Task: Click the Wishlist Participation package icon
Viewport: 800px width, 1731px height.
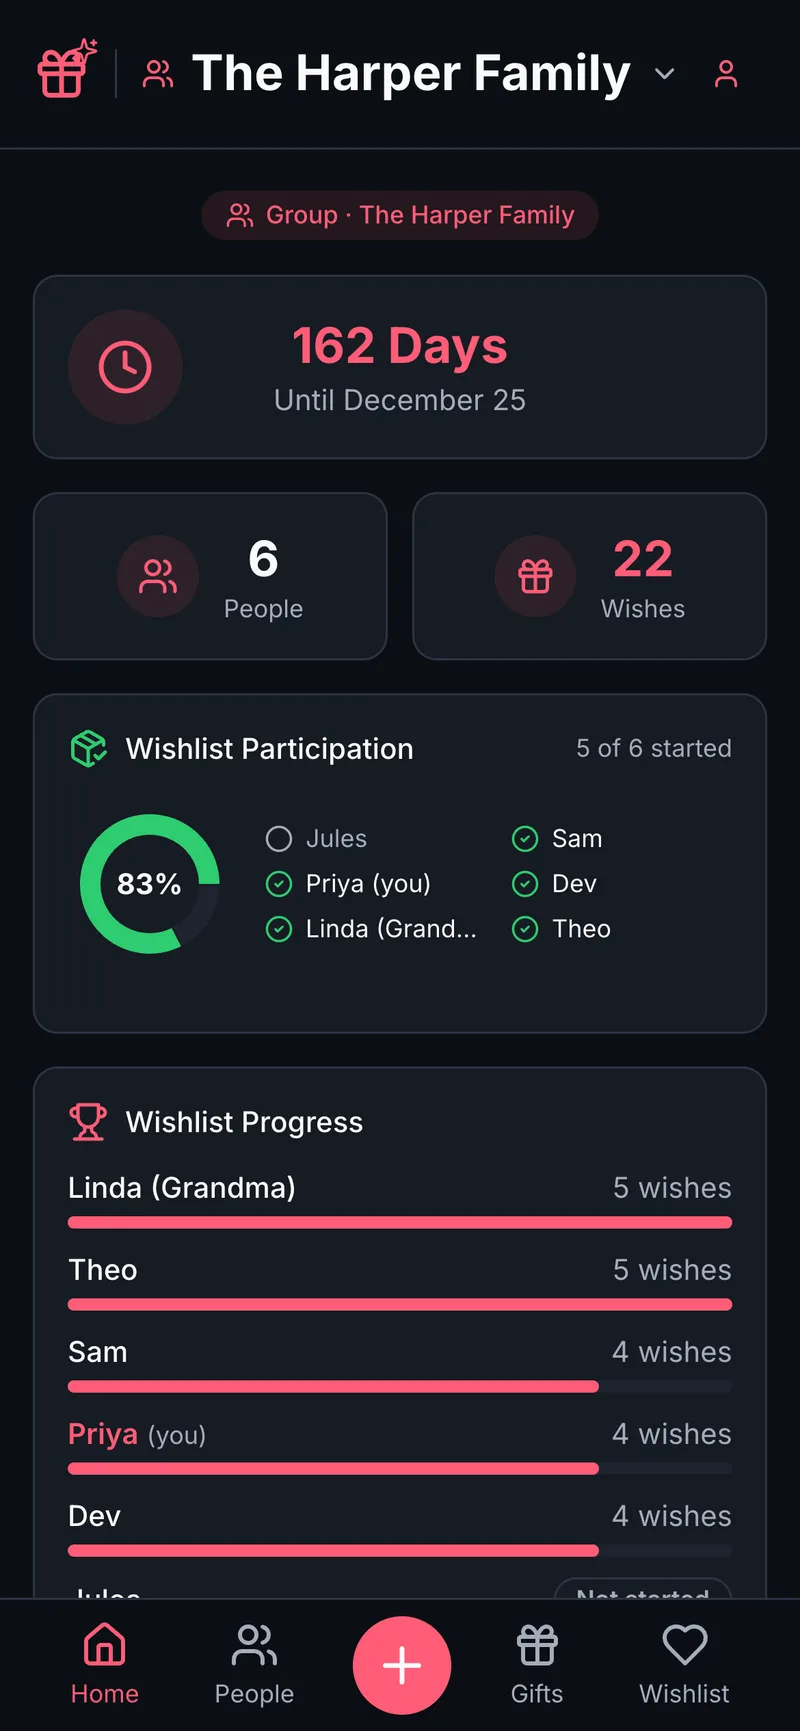Action: [88, 748]
